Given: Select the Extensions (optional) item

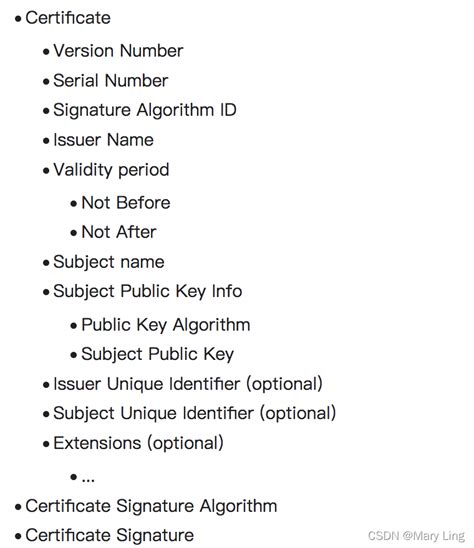Looking at the screenshot, I should click(x=138, y=443).
